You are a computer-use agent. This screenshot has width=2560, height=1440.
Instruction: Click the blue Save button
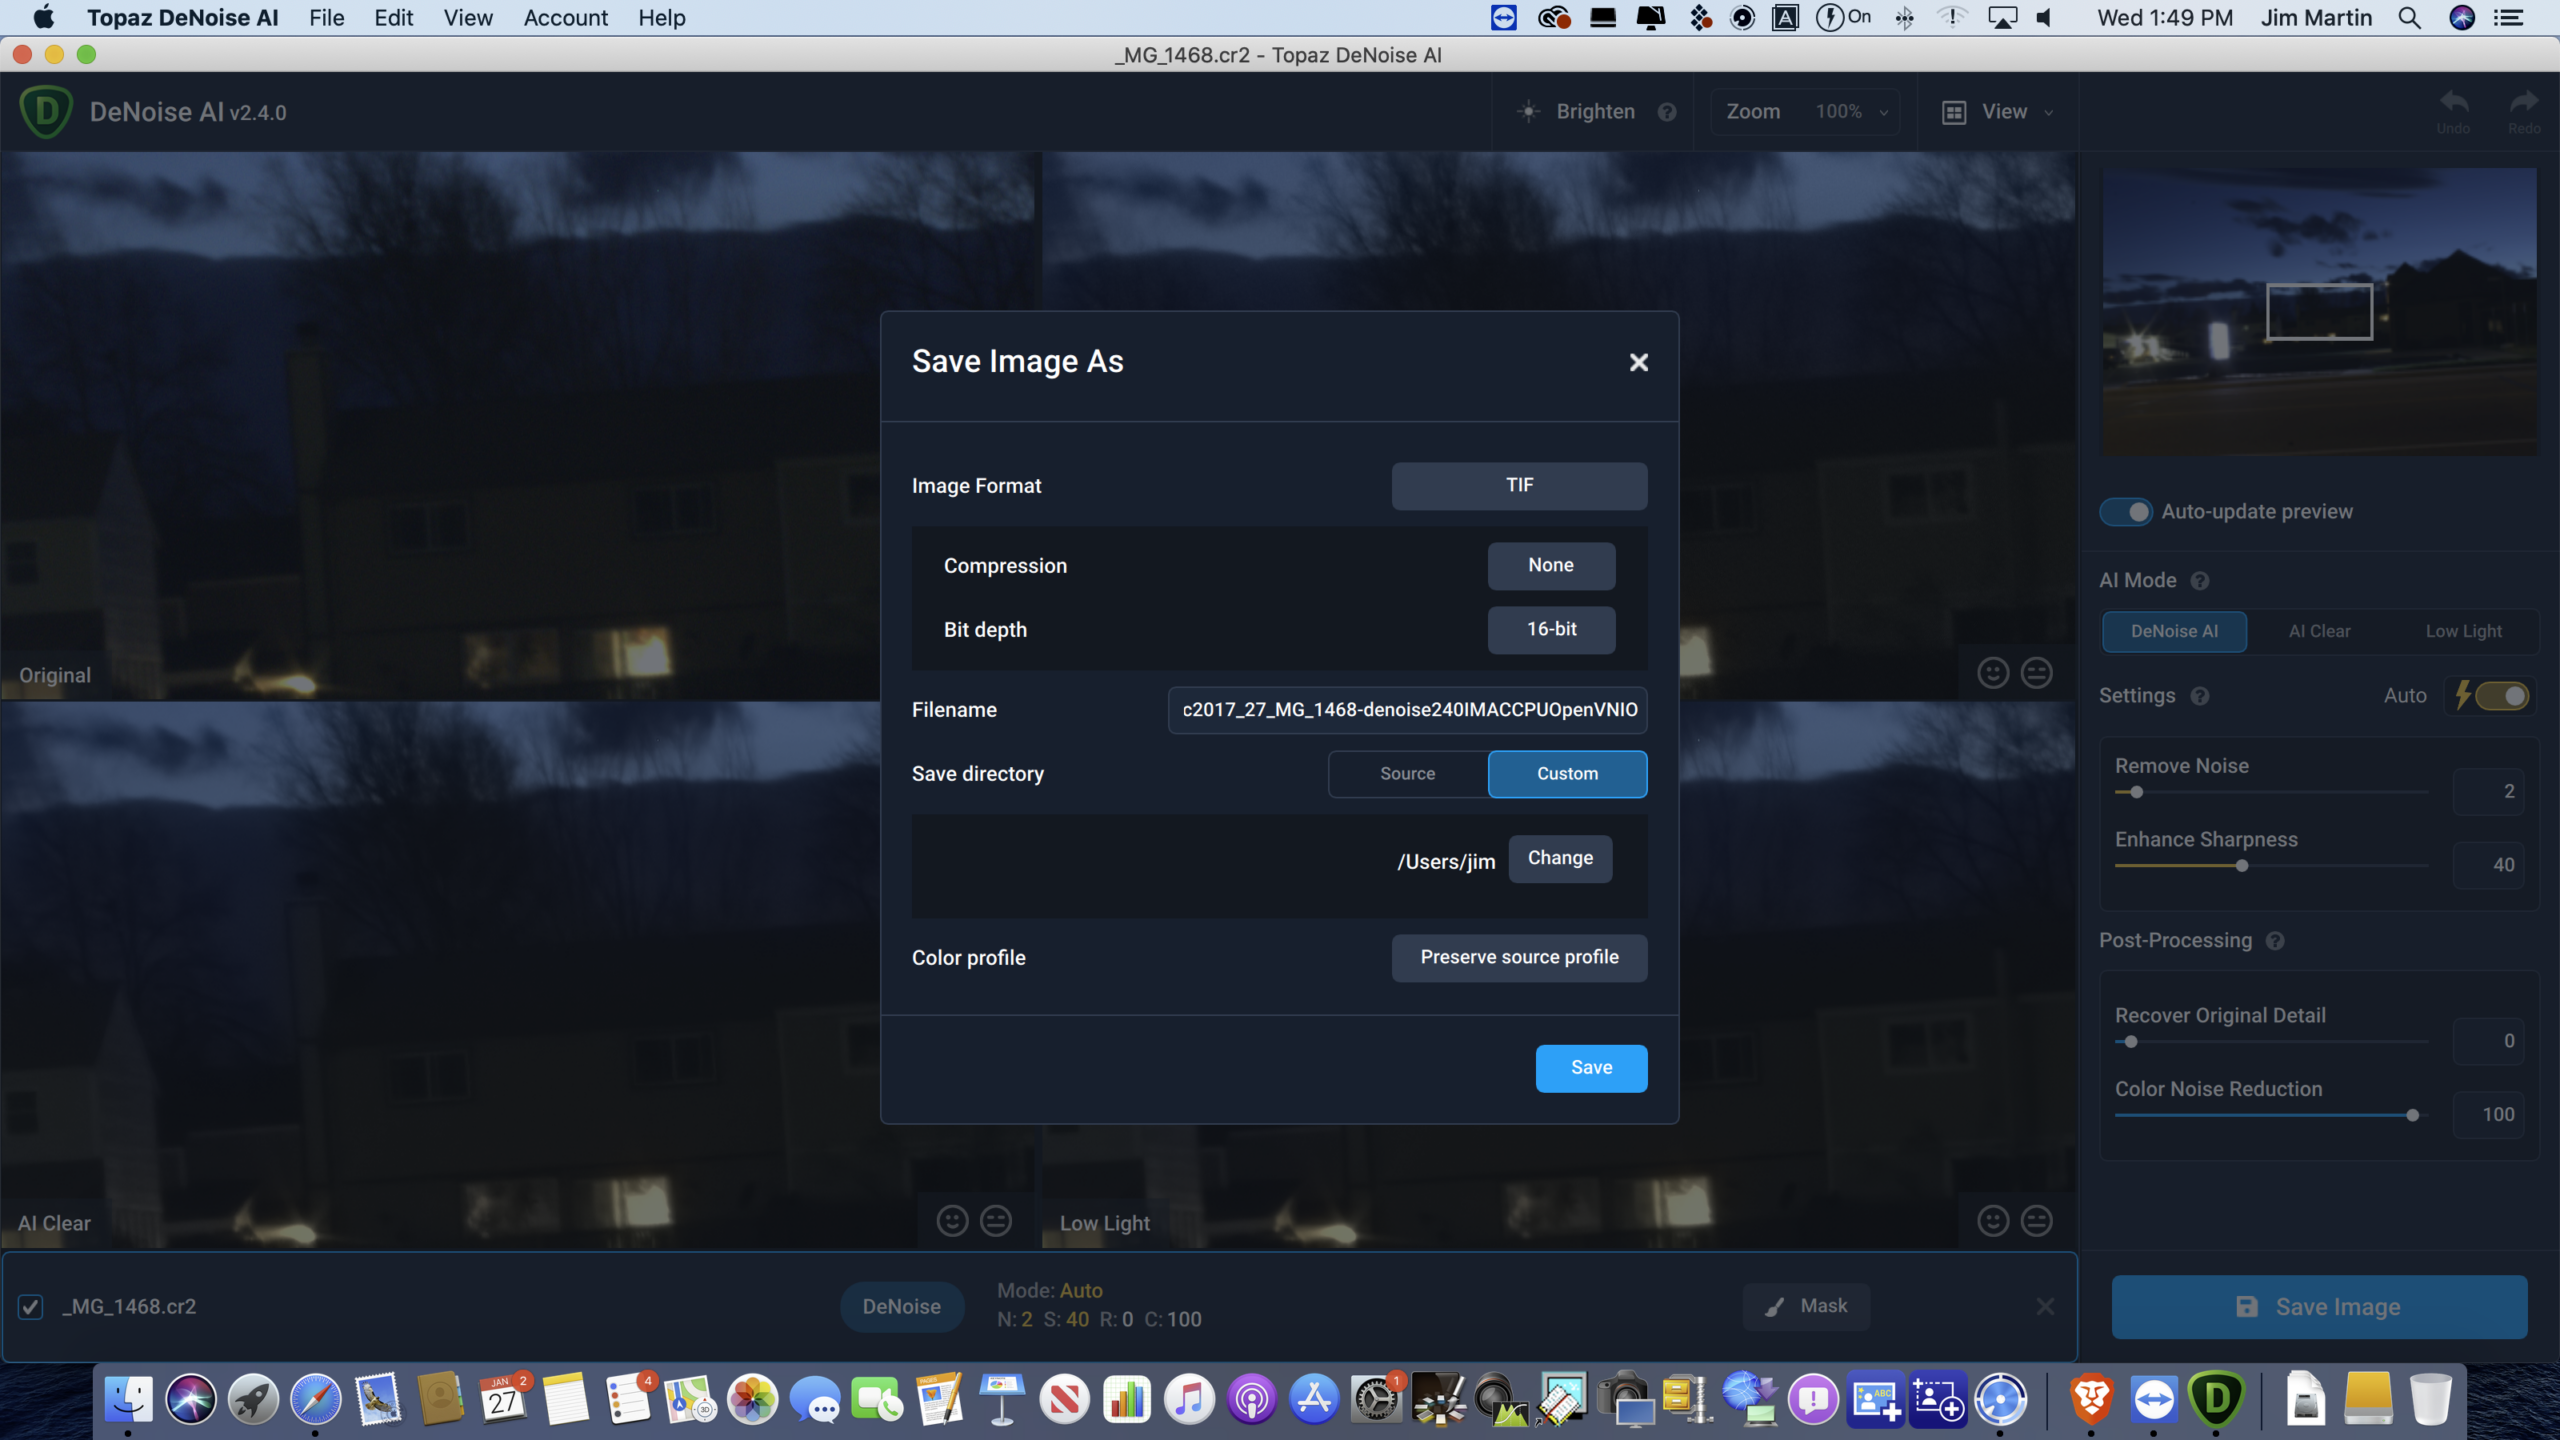click(x=1591, y=1068)
